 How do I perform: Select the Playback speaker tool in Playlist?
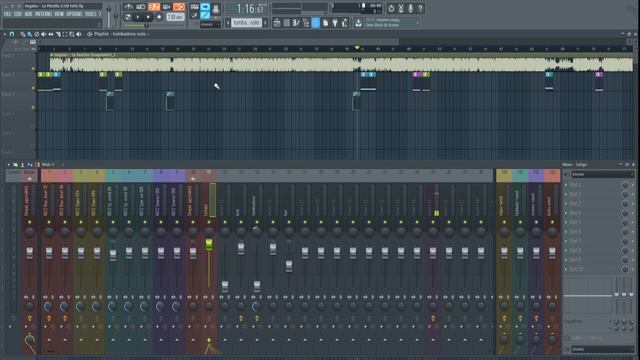point(79,34)
